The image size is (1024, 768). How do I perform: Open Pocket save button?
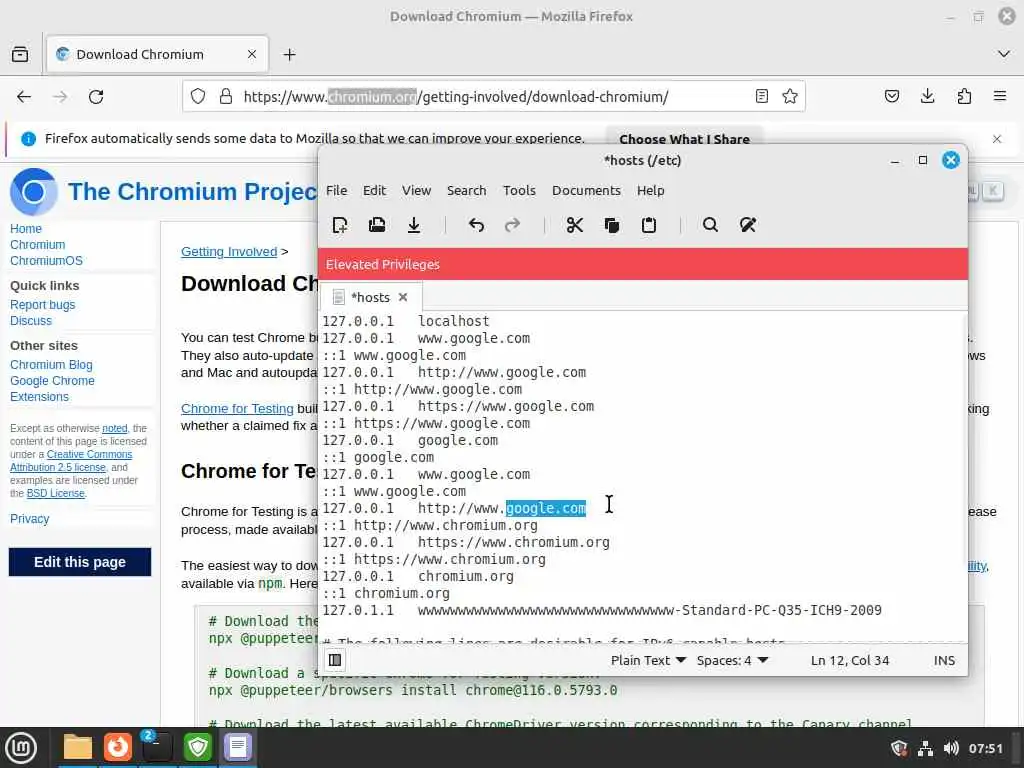click(x=891, y=97)
